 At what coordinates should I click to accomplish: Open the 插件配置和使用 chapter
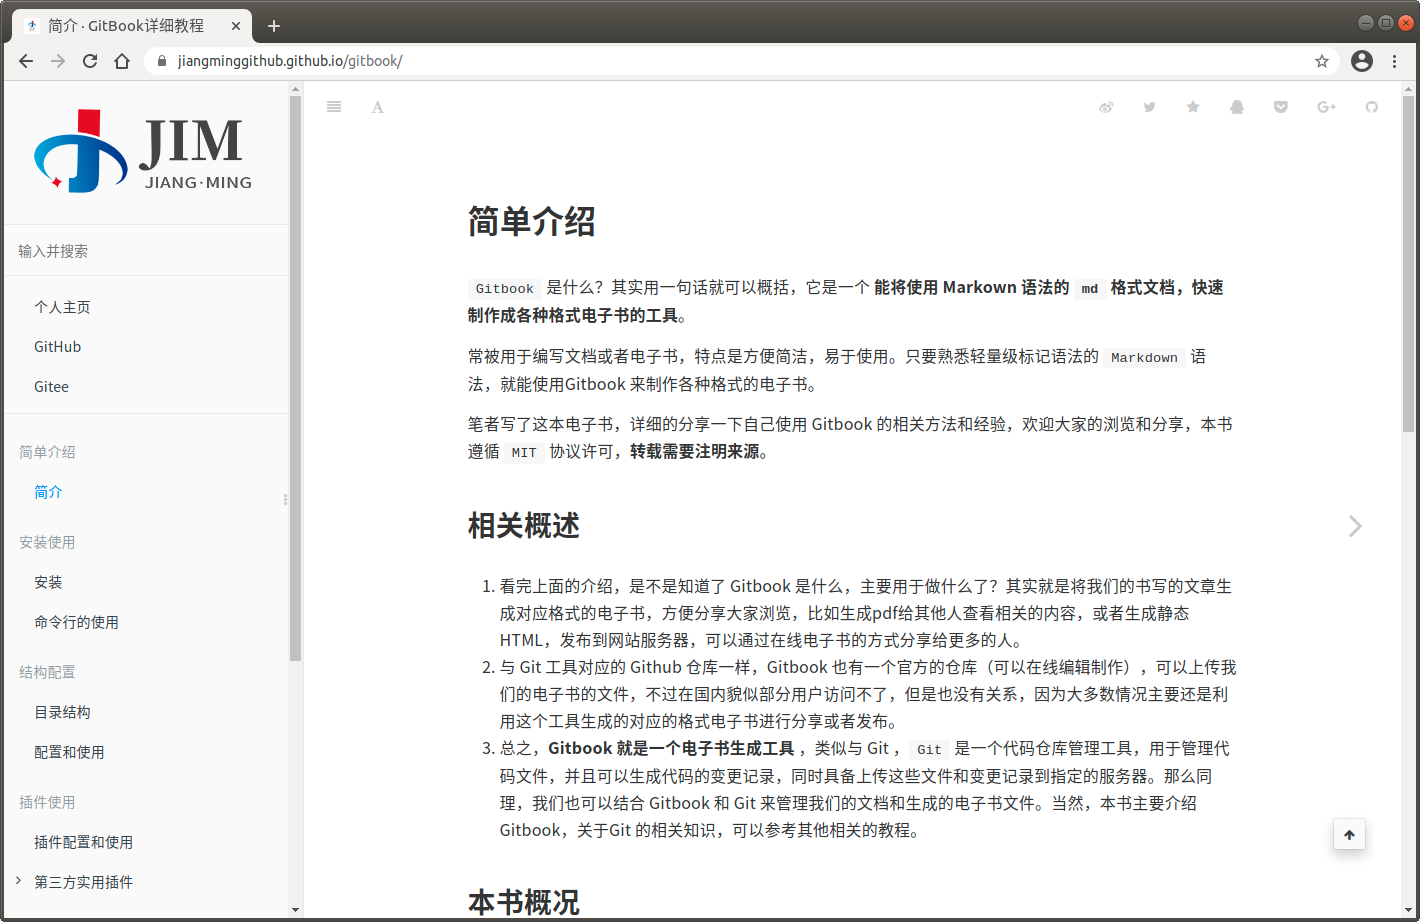tap(83, 842)
